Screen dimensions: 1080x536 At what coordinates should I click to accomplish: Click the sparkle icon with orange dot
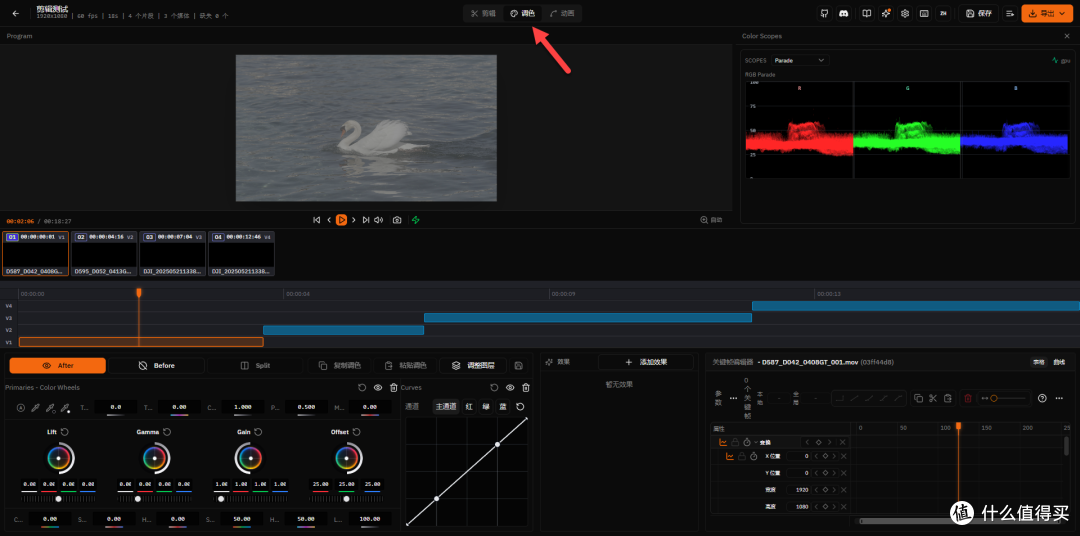click(886, 13)
